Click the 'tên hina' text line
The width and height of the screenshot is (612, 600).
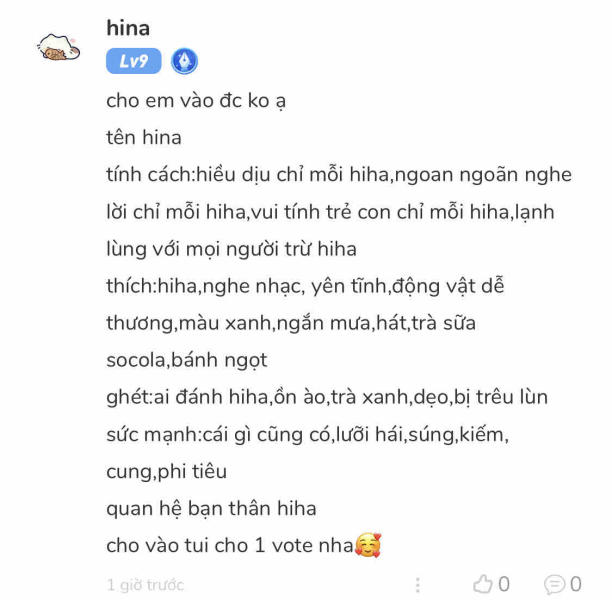tap(144, 137)
